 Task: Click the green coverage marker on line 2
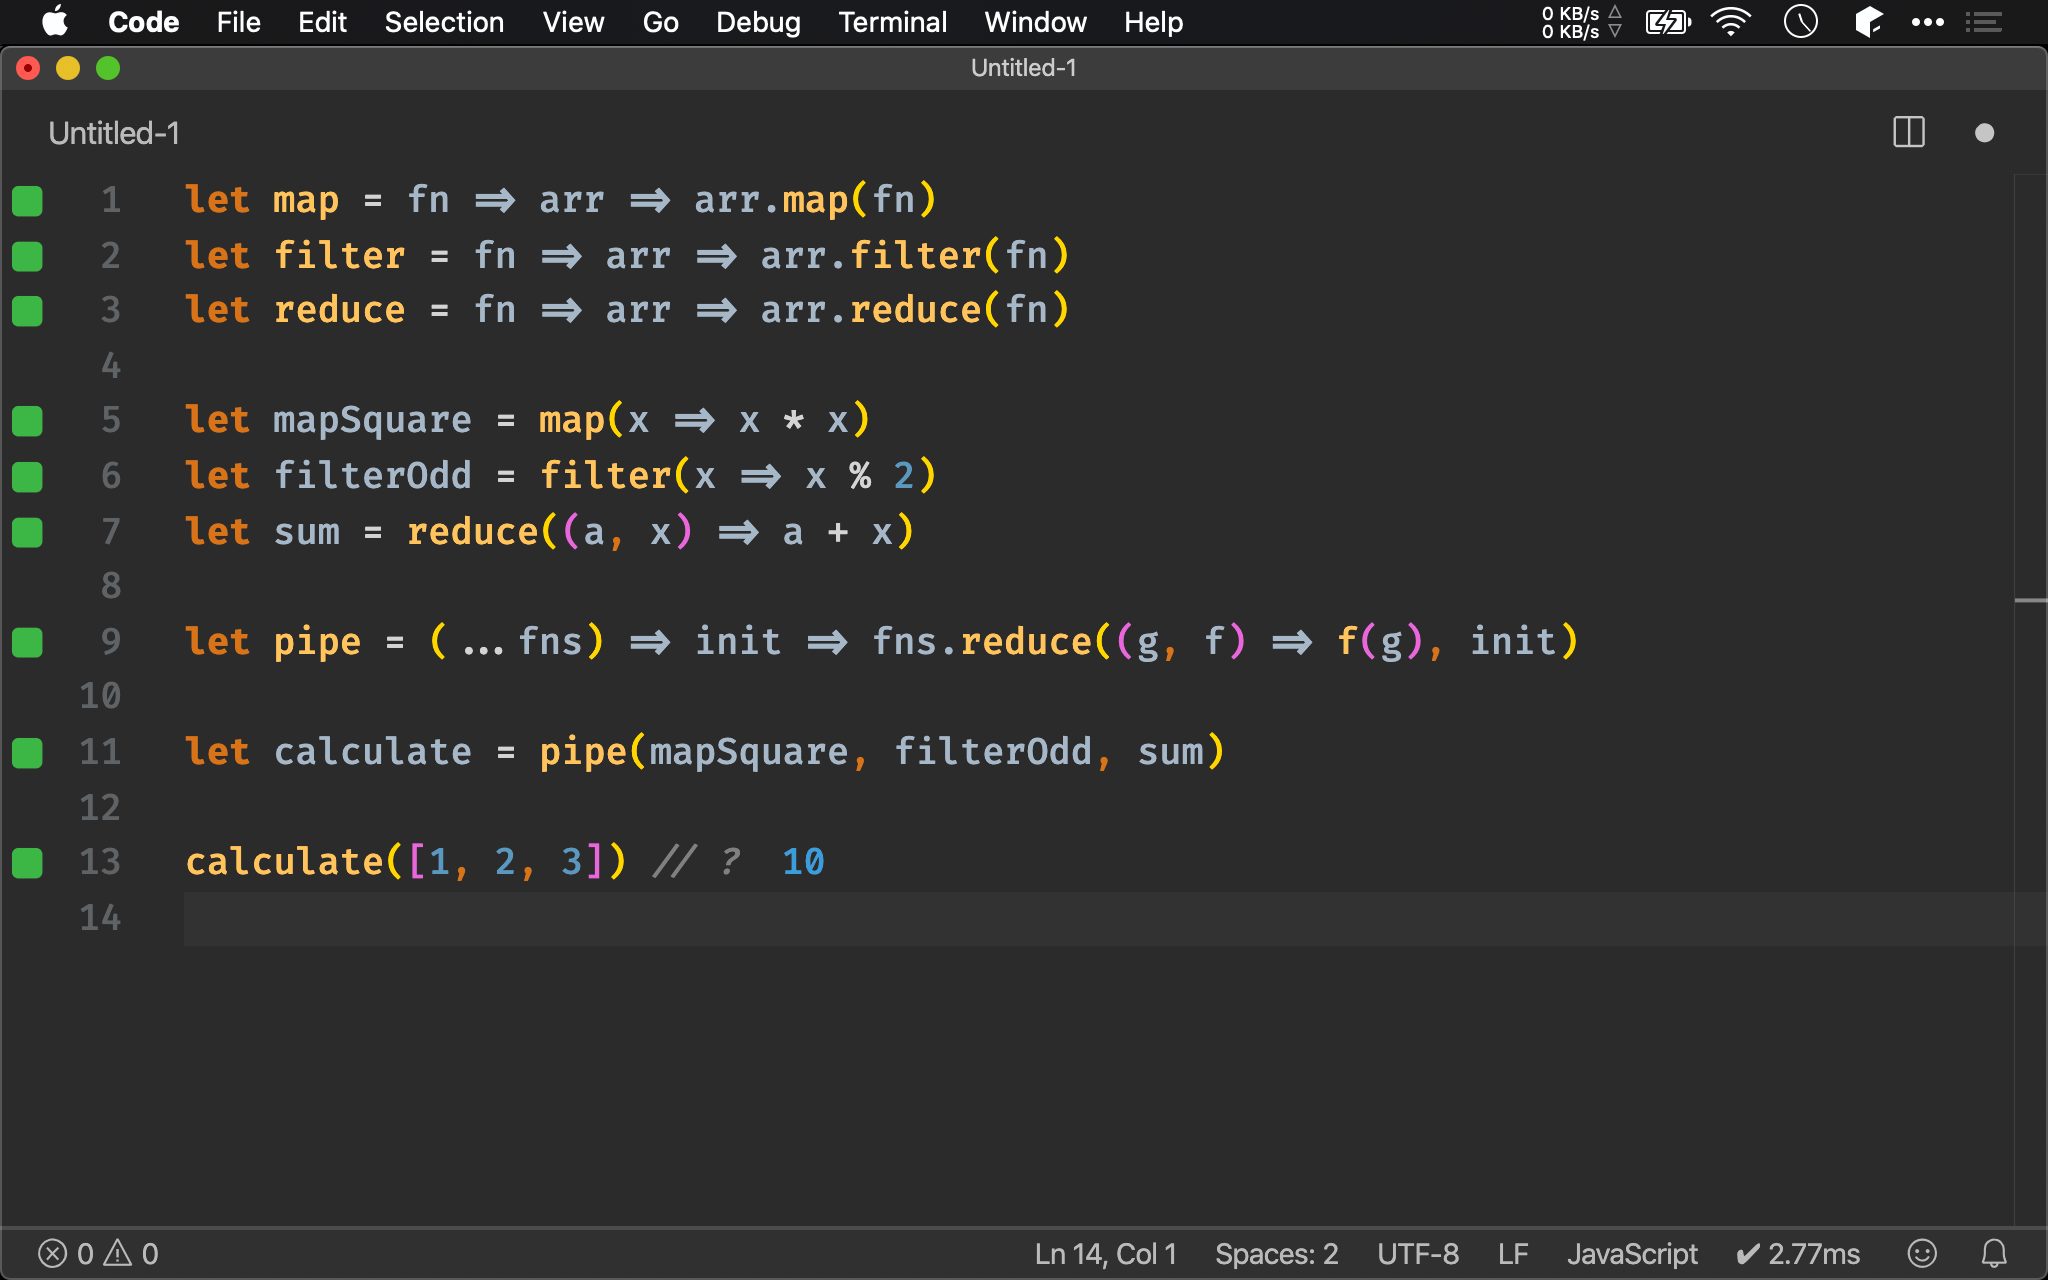[x=27, y=256]
